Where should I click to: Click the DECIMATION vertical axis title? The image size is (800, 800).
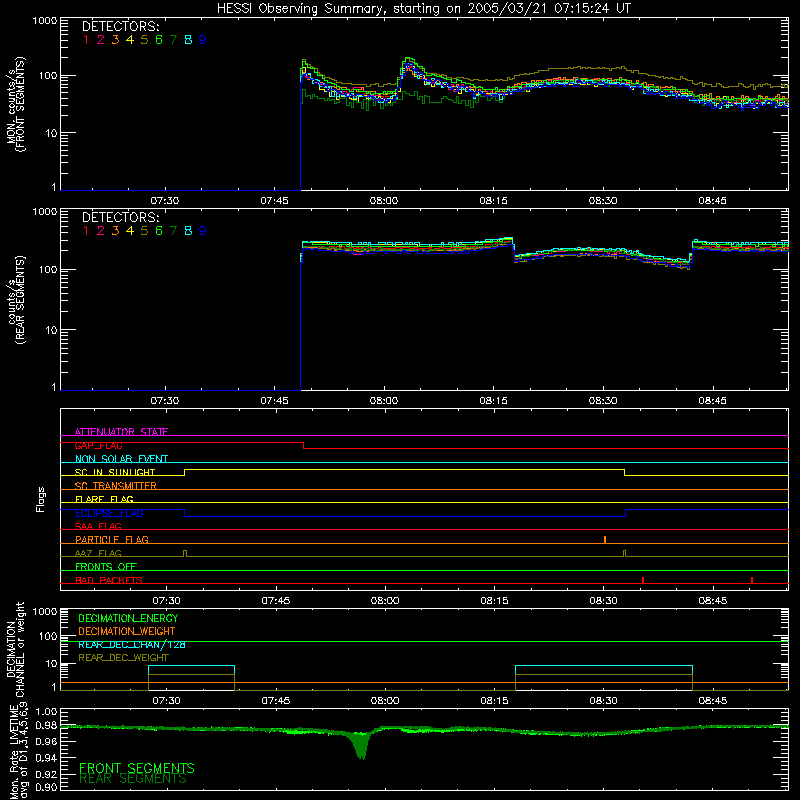pyautogui.click(x=11, y=649)
